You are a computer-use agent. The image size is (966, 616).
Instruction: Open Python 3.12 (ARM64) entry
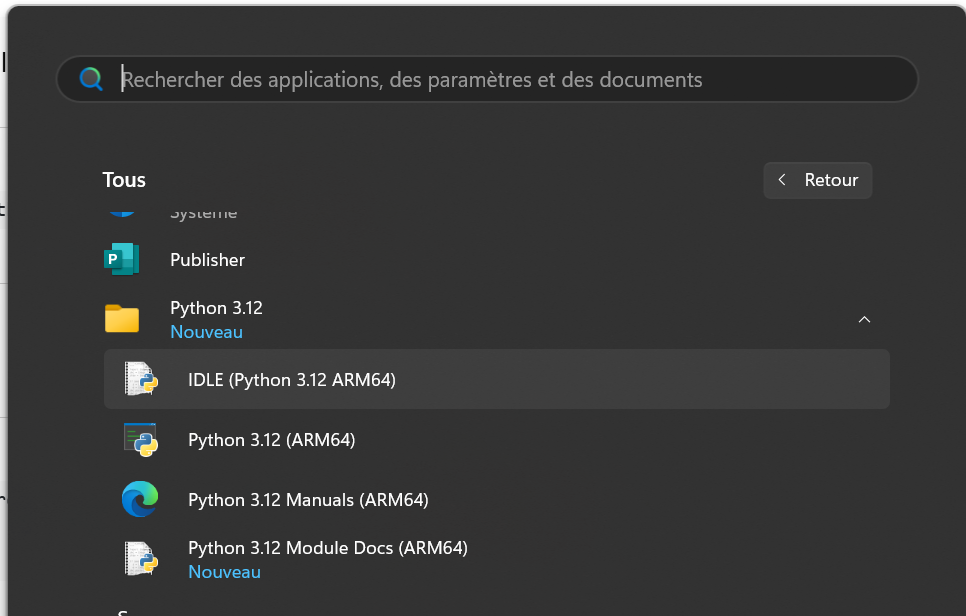coord(272,440)
